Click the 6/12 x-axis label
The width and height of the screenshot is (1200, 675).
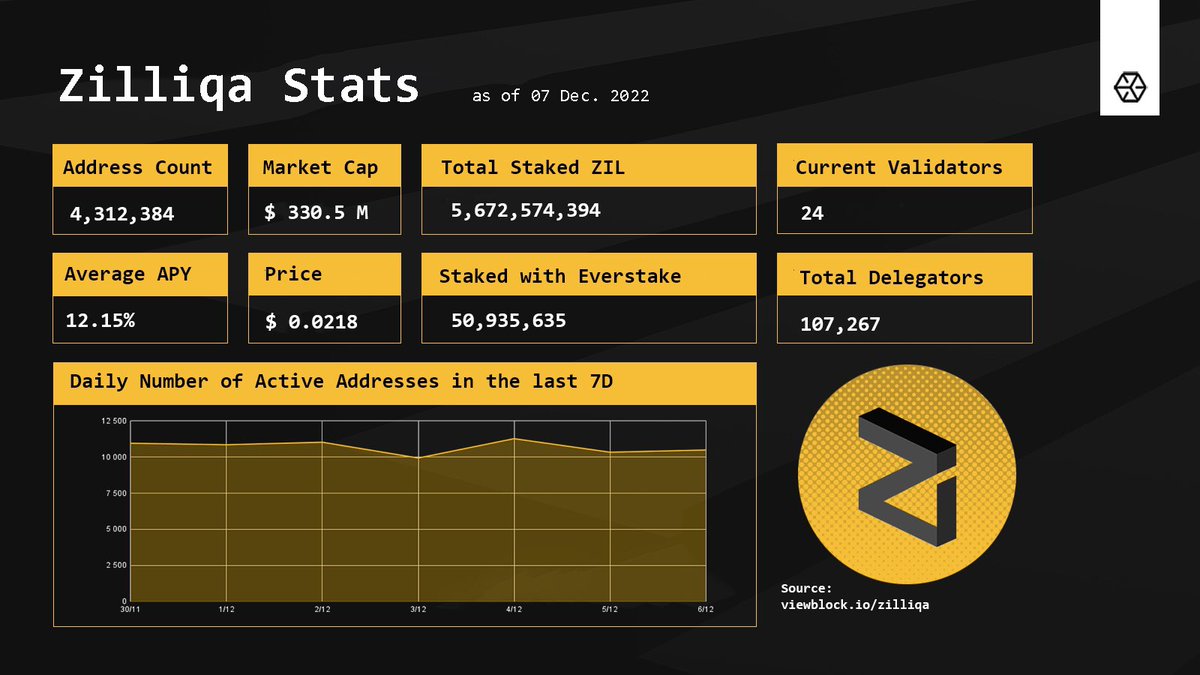(705, 610)
